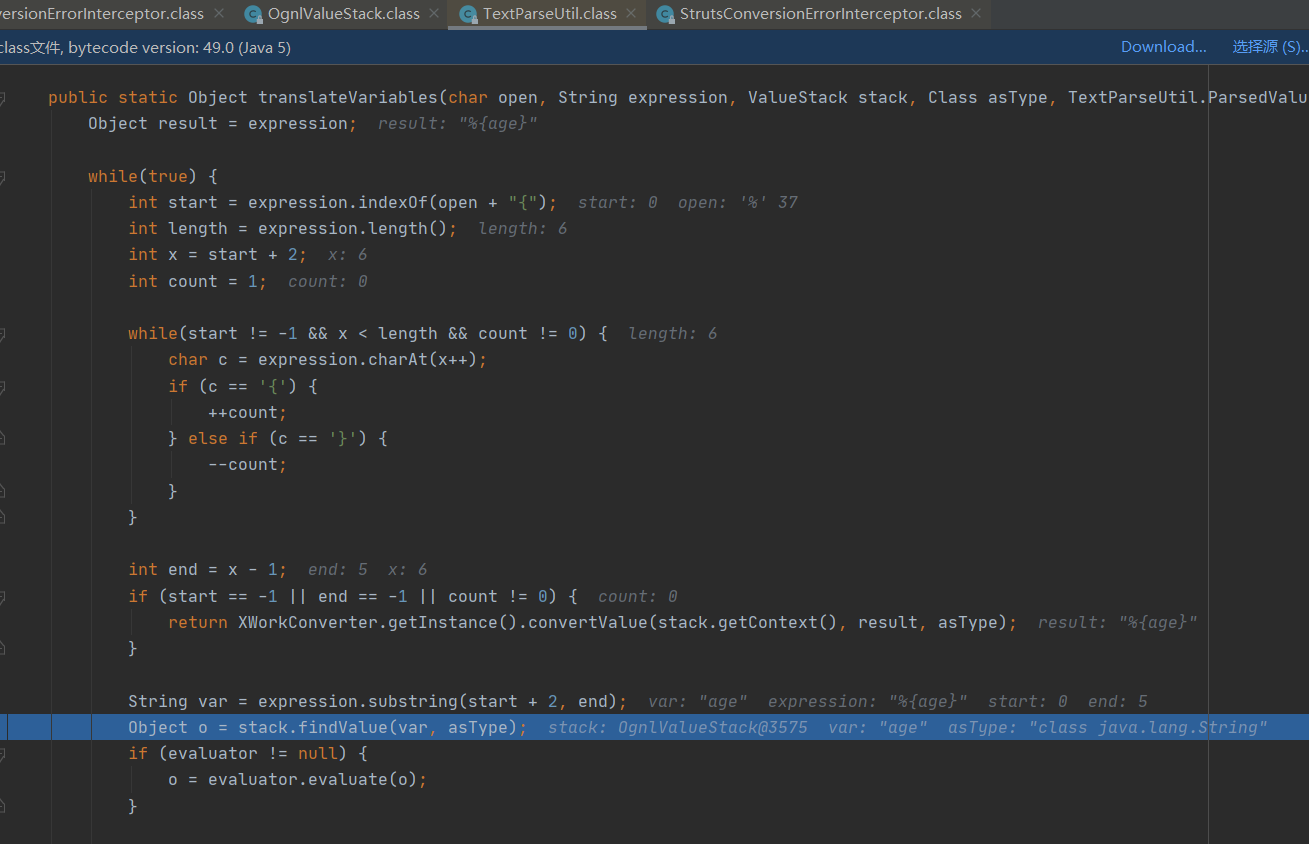Click length: 6 hint after expression.length()
This screenshot has height=844, width=1309.
tap(523, 228)
